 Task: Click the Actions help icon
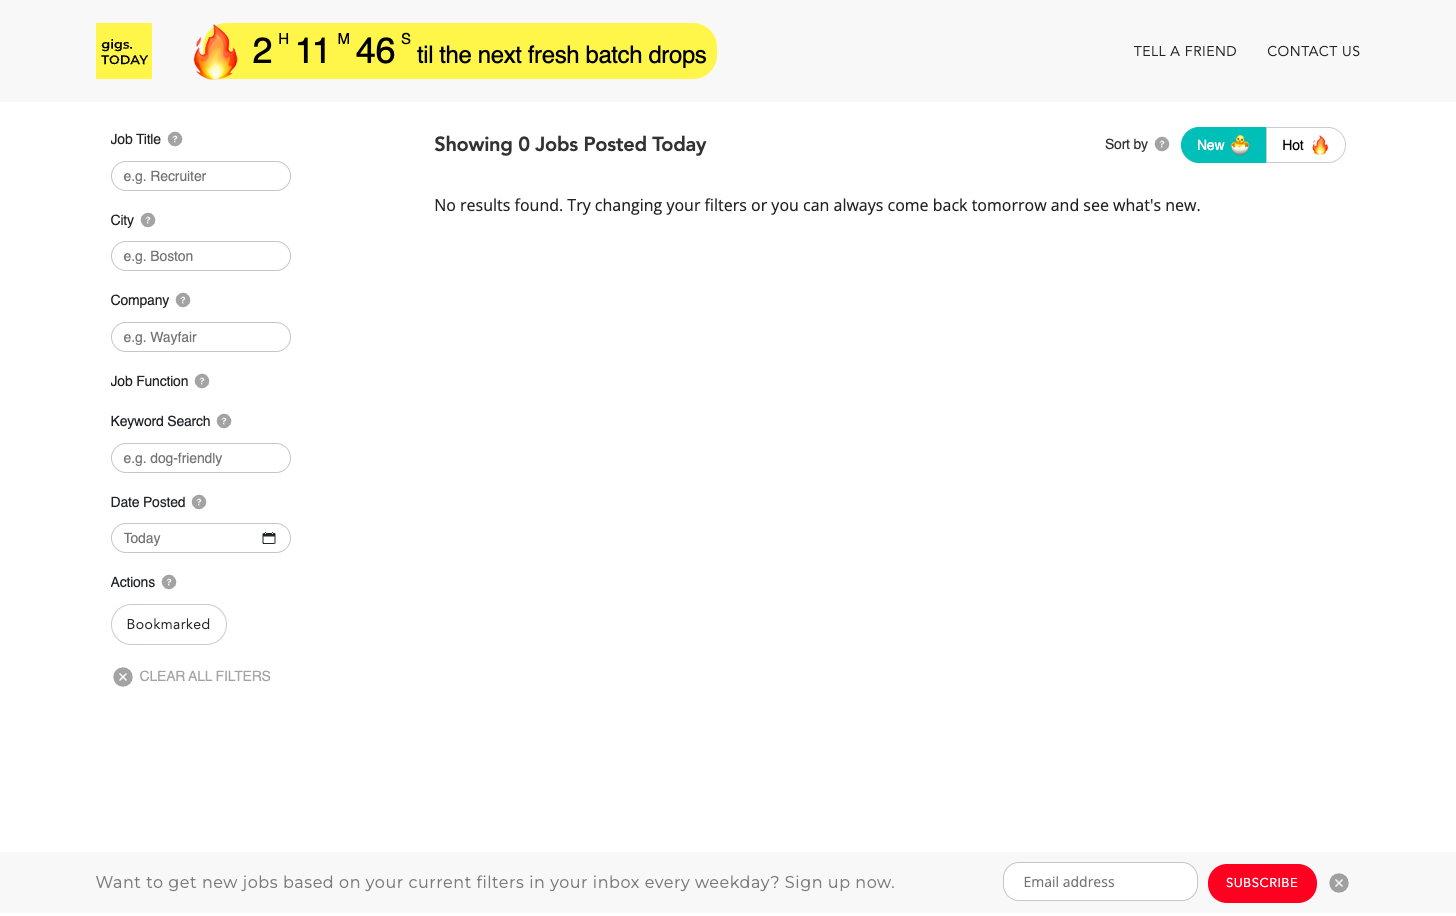pos(169,582)
